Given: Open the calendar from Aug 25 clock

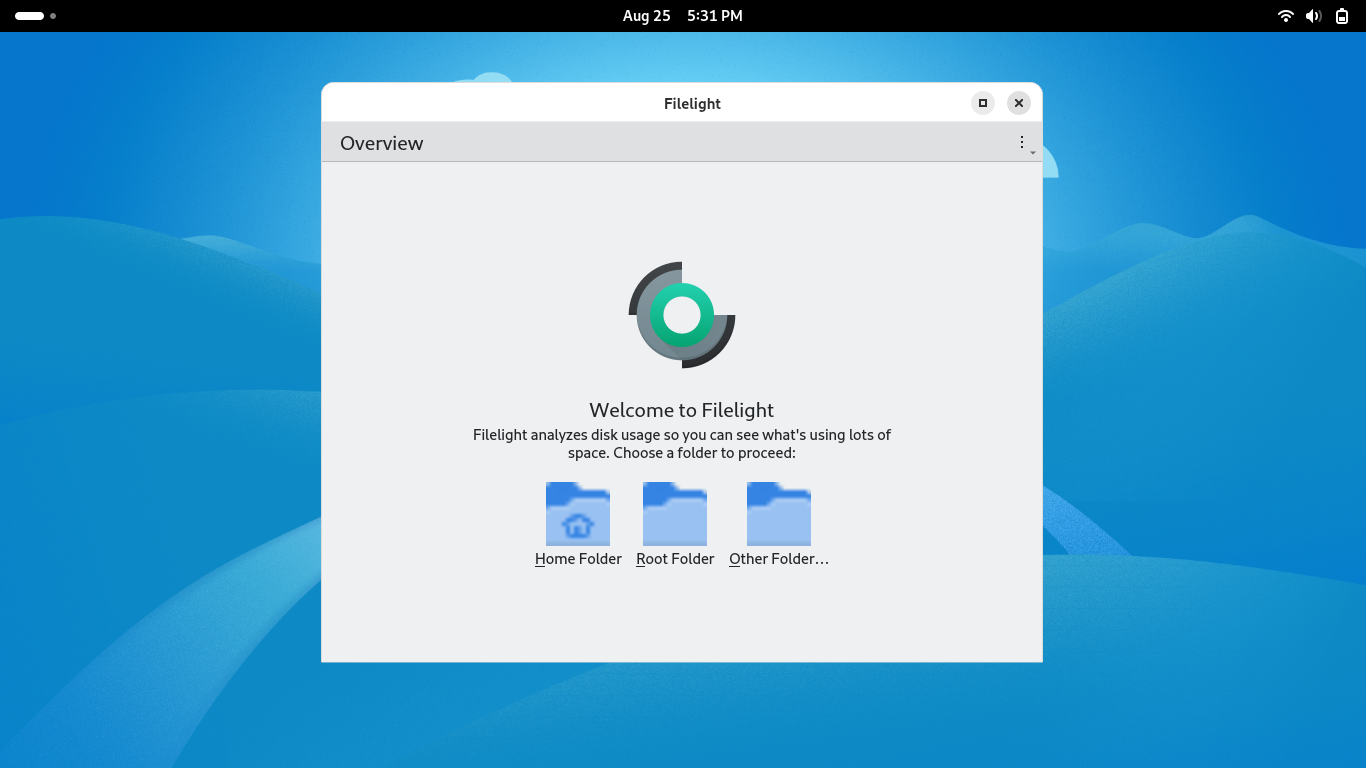Looking at the screenshot, I should (x=683, y=16).
